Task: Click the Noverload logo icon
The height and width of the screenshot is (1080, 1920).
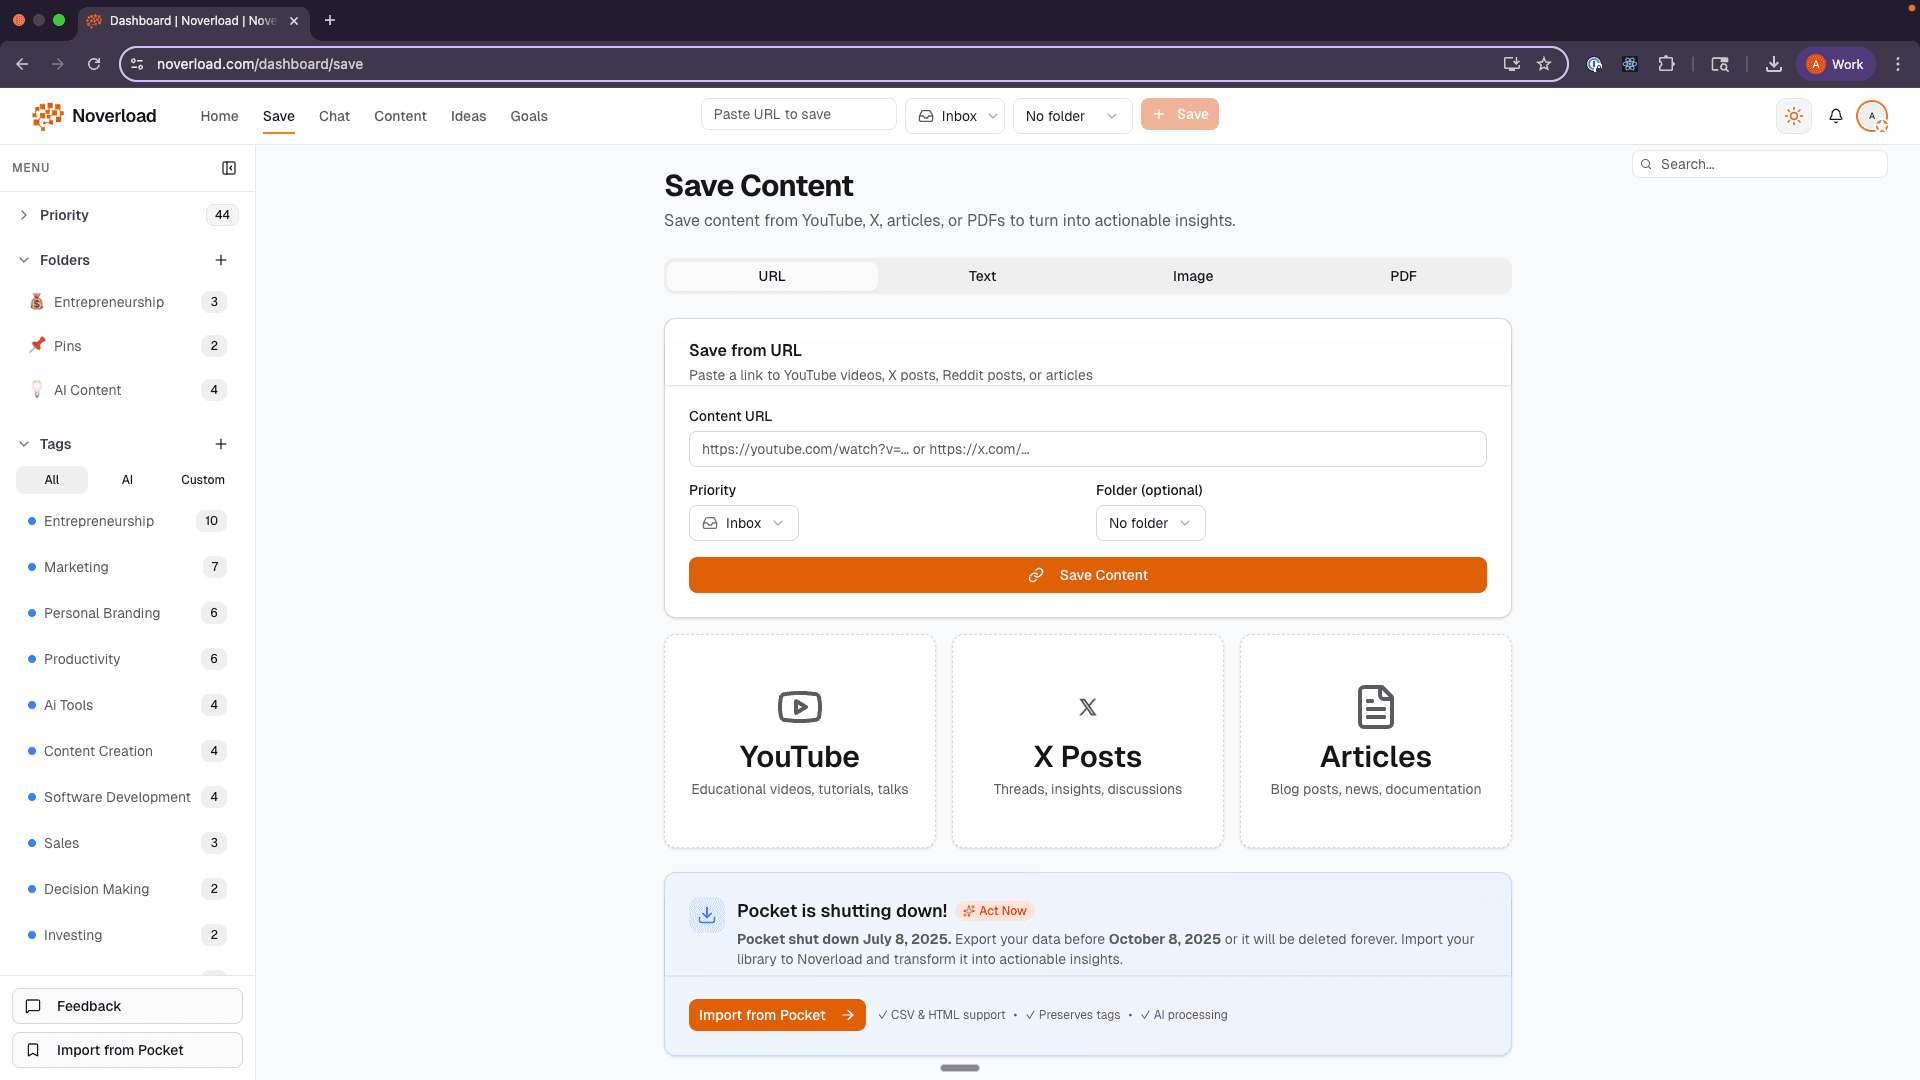Action: [47, 116]
